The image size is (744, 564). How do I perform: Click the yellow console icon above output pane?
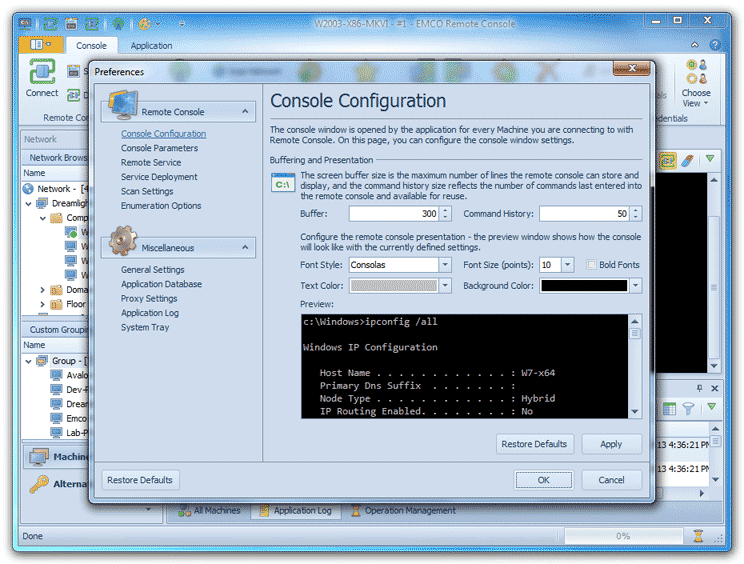pyautogui.click(x=668, y=161)
